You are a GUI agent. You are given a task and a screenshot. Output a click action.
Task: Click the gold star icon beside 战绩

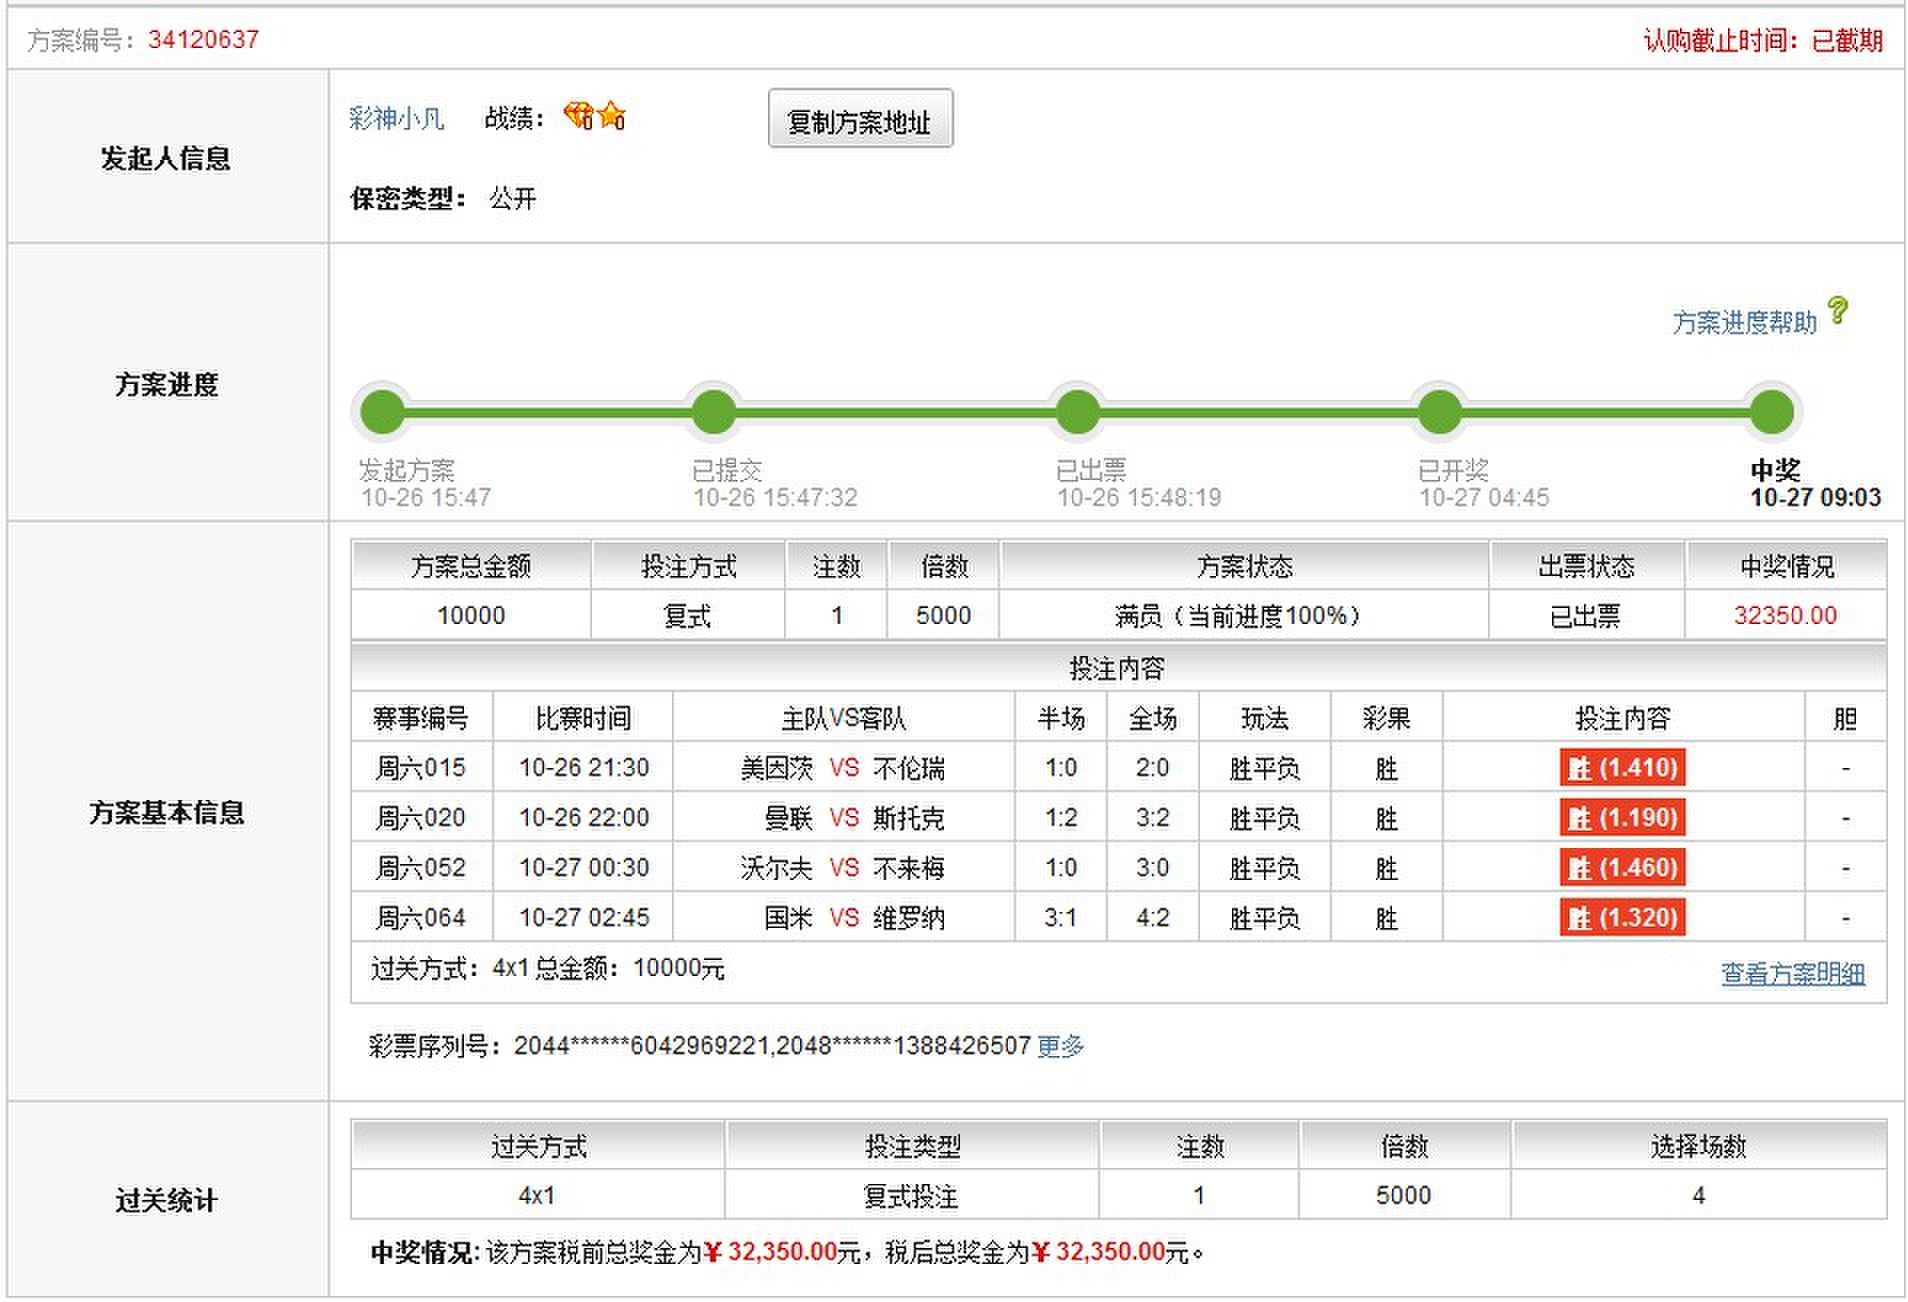click(612, 116)
